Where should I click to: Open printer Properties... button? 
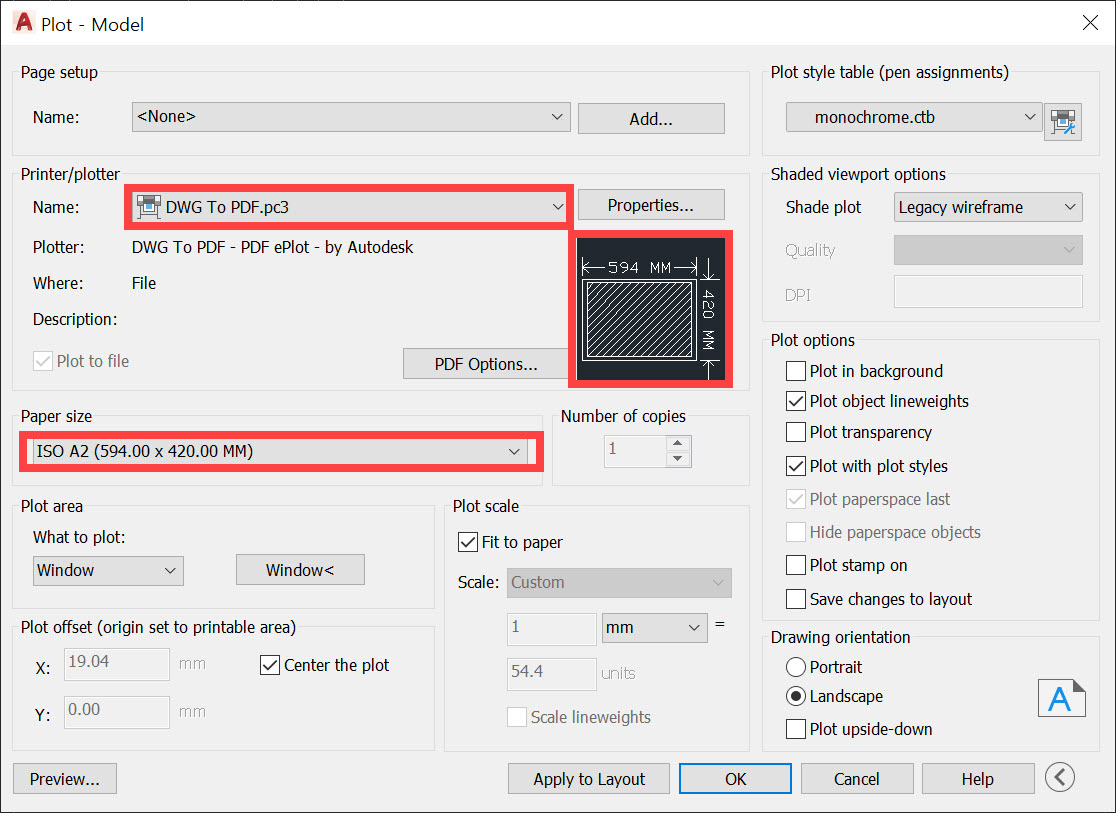pyautogui.click(x=651, y=205)
